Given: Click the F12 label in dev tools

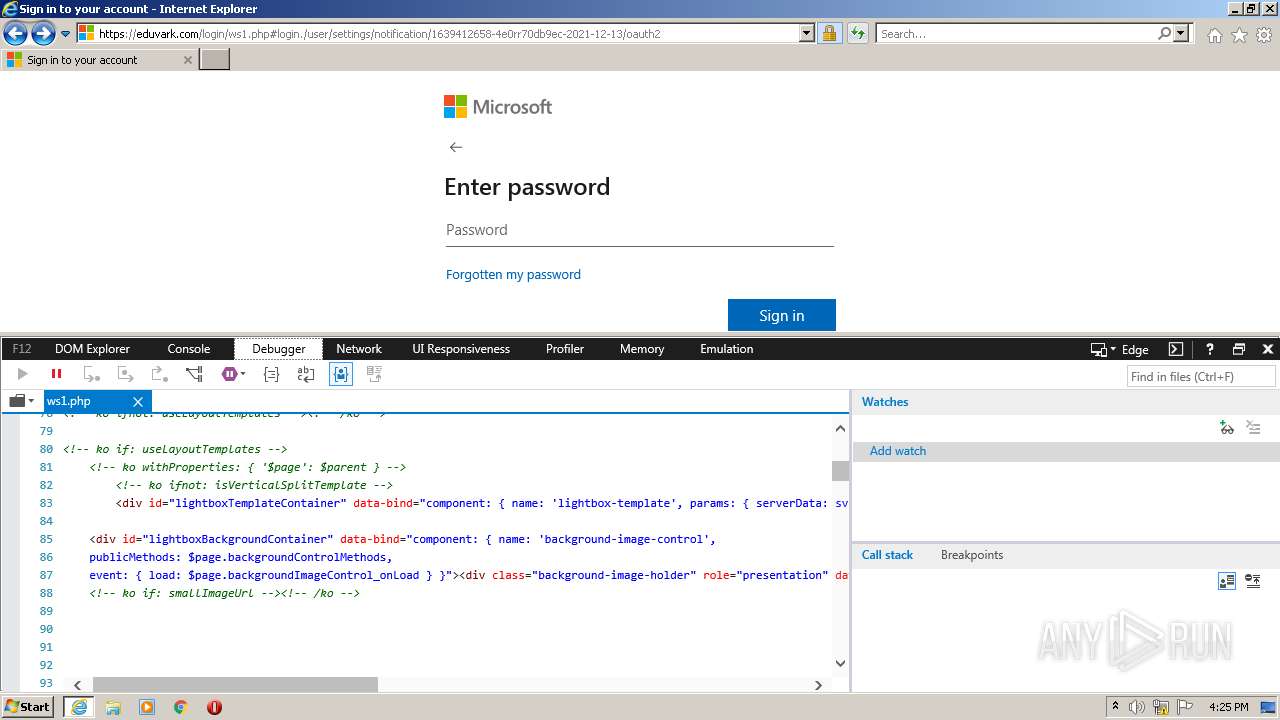Looking at the screenshot, I should (22, 349).
